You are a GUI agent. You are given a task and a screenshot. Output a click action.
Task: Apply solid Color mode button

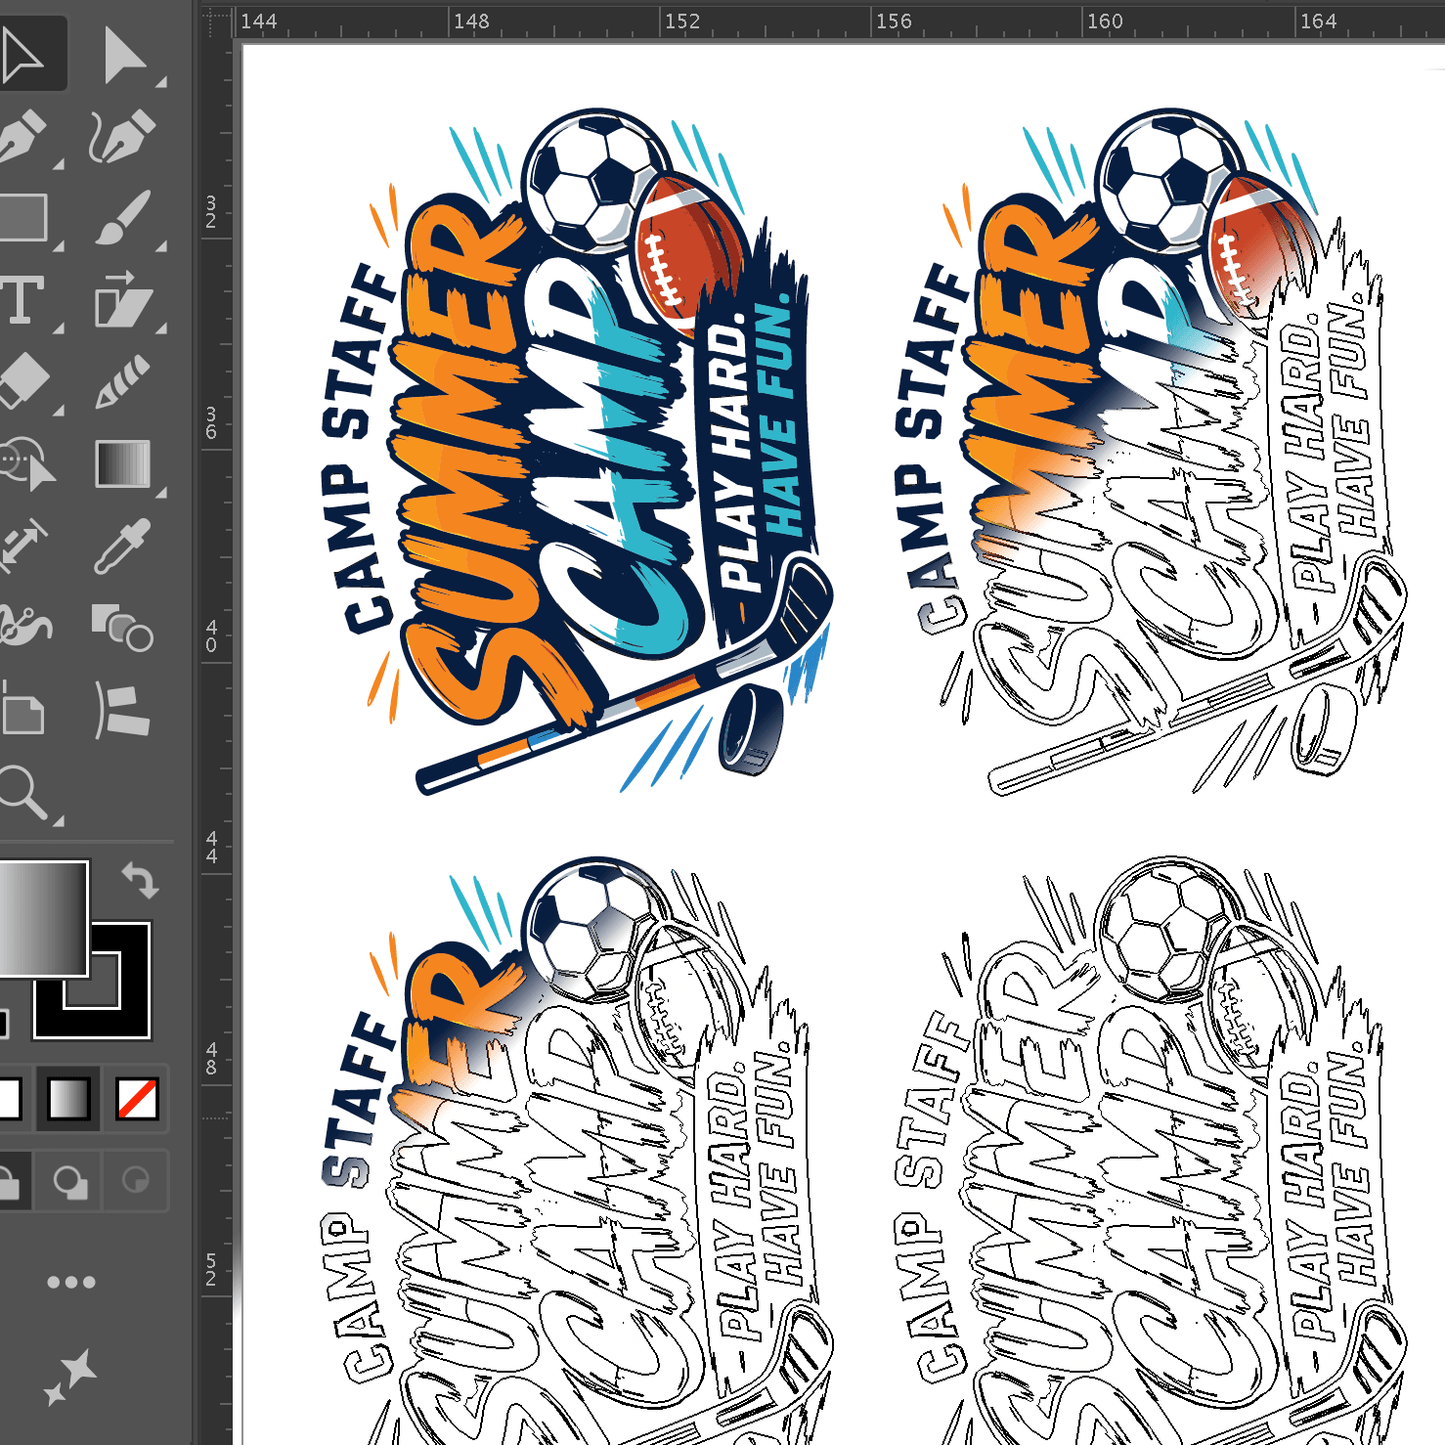pos(9,1100)
